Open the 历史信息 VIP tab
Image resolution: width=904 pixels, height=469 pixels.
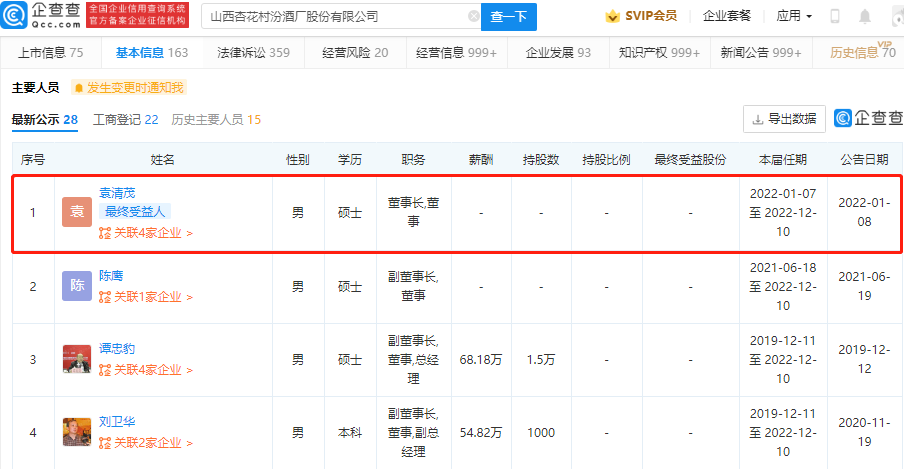pos(862,52)
